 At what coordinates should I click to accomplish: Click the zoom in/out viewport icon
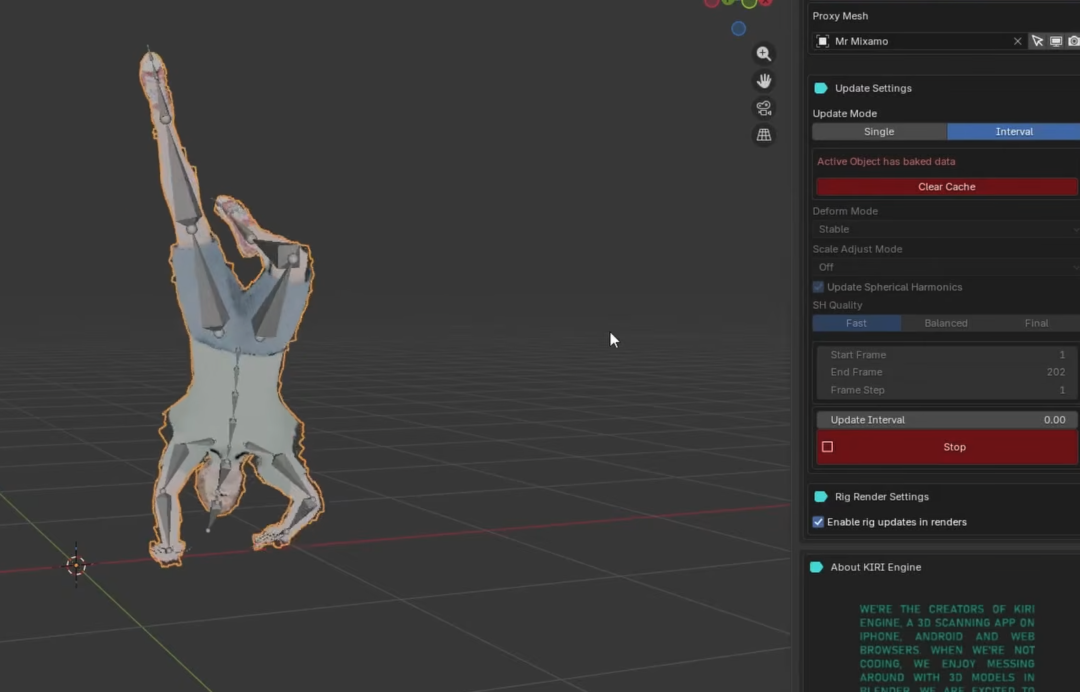click(x=763, y=54)
